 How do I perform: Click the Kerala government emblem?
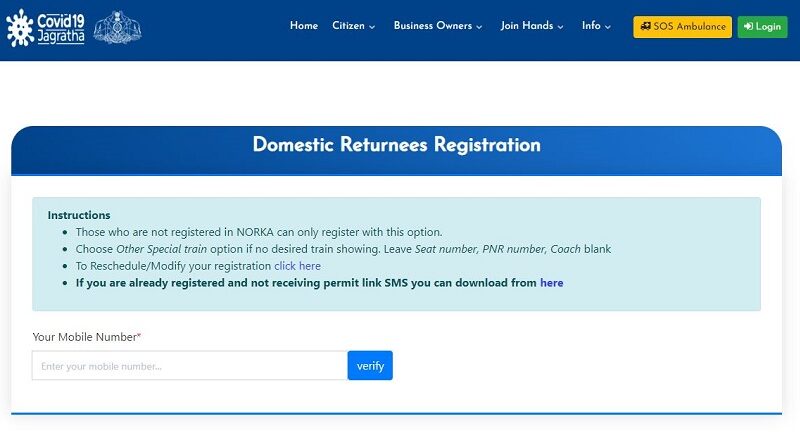coord(117,28)
